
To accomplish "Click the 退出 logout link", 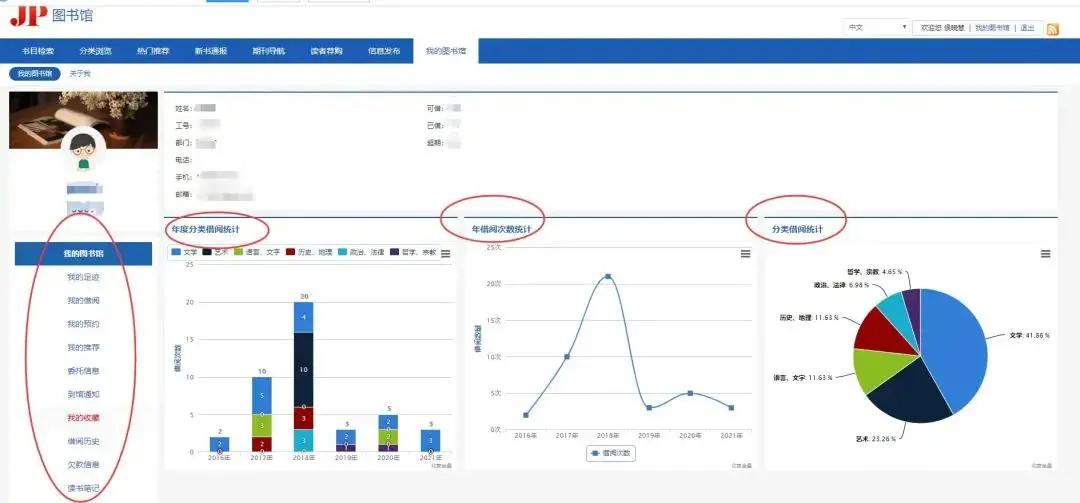I will click(1027, 28).
